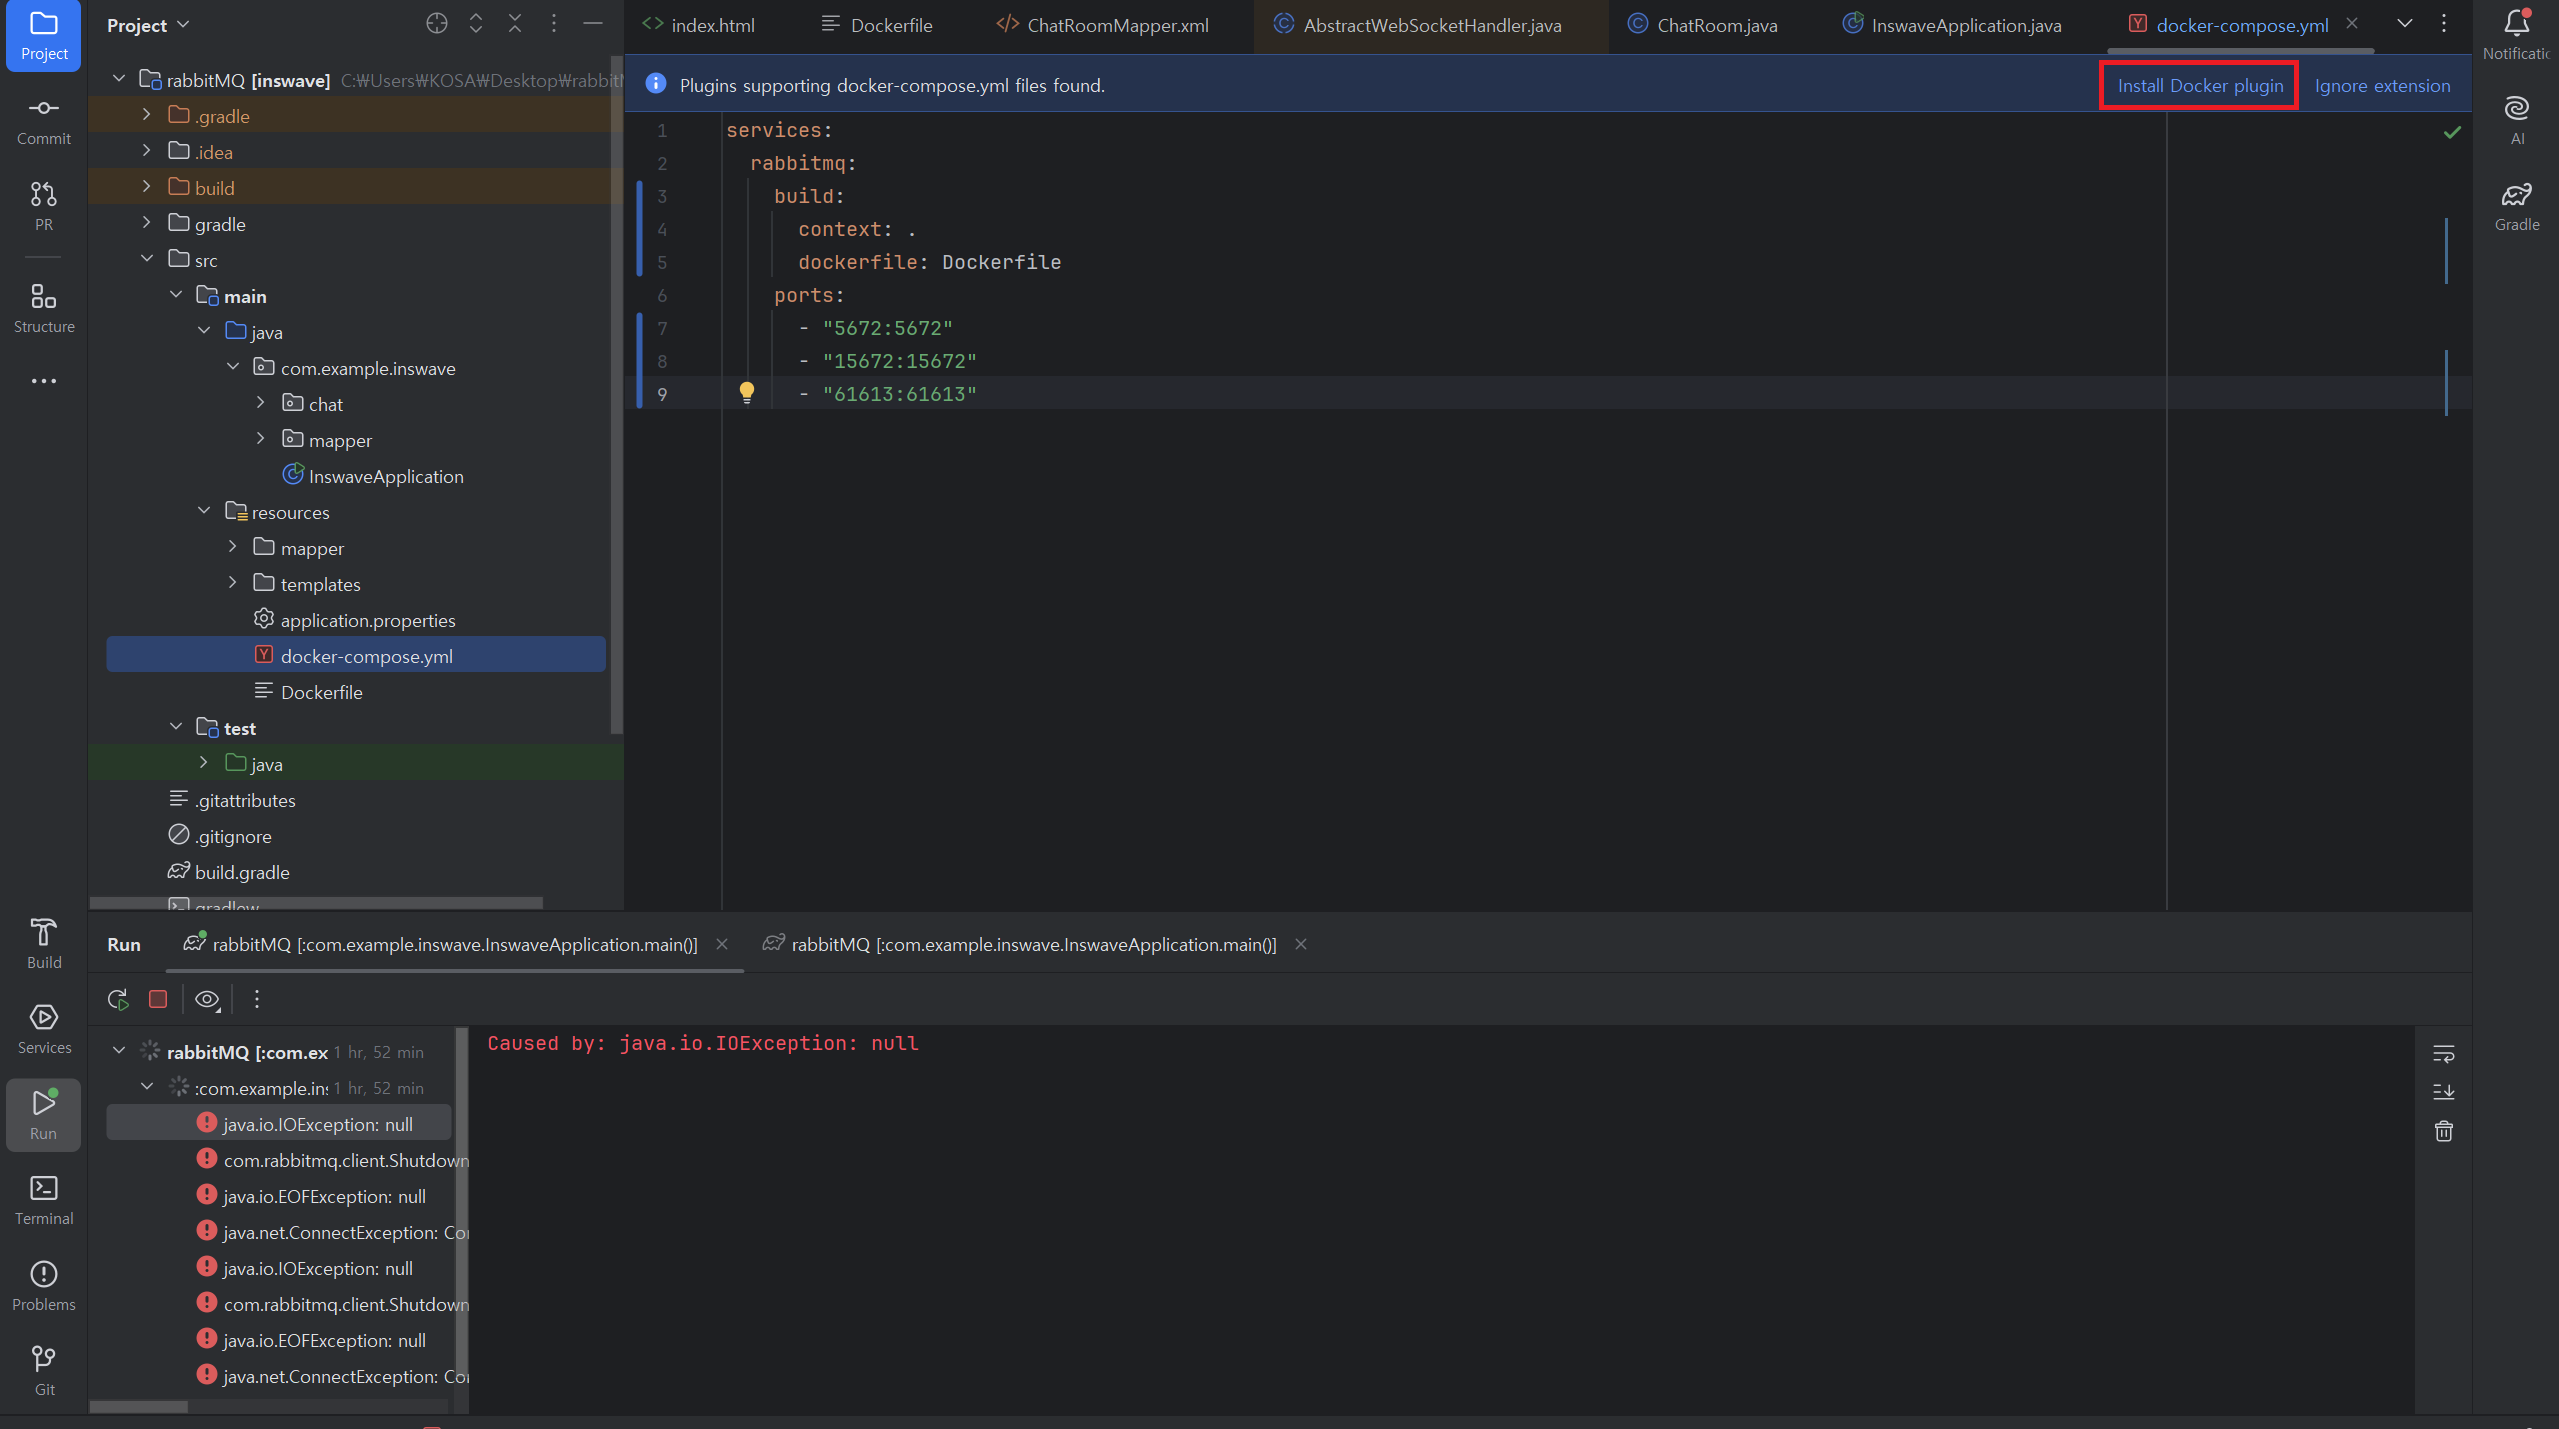Click Install Docker plugin link
This screenshot has height=1429, width=2559.
coord(2200,86)
